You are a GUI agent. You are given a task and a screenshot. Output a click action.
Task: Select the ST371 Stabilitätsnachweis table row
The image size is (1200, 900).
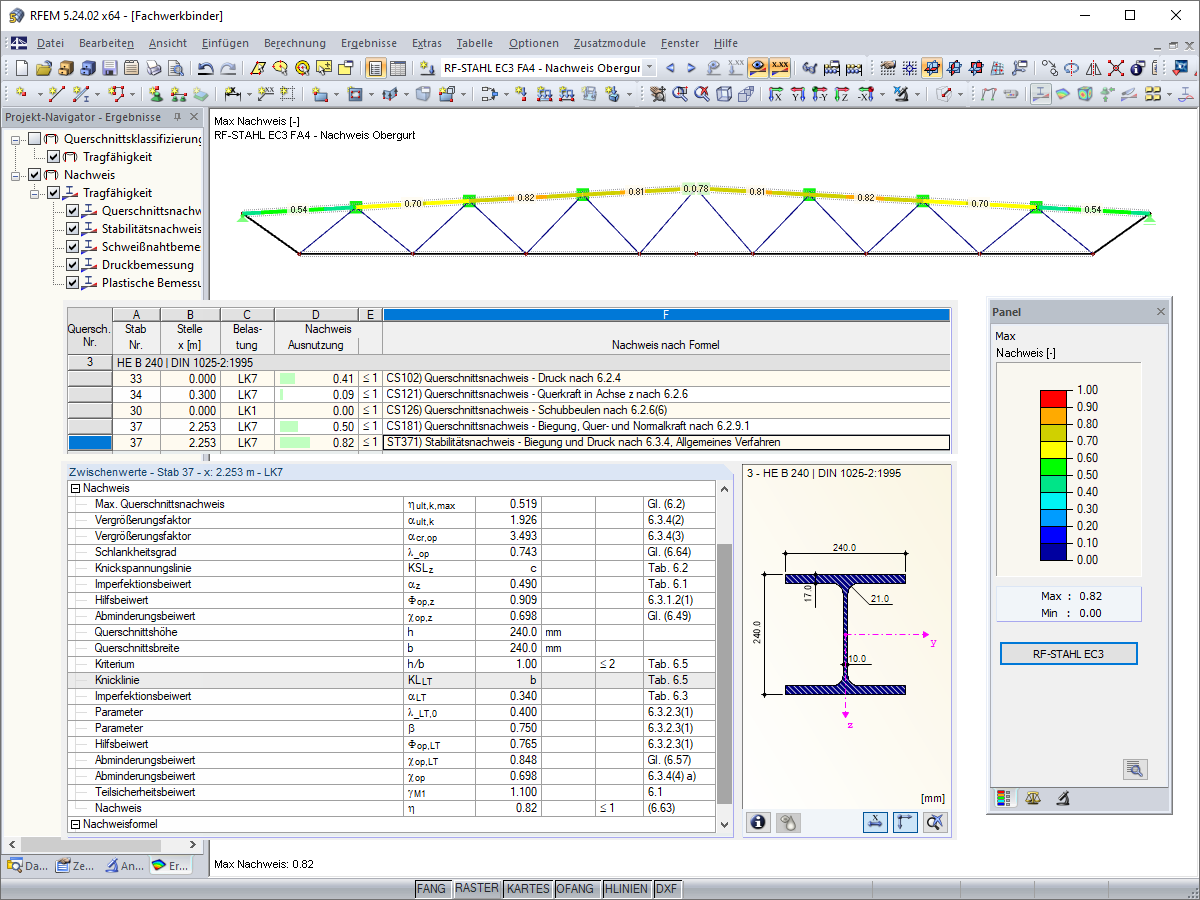(508, 442)
